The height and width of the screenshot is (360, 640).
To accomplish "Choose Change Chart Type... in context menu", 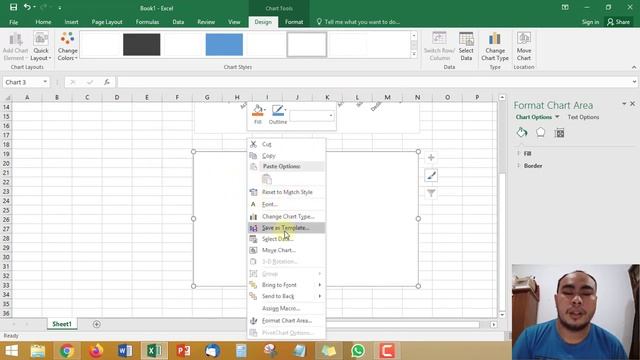I will pos(287,216).
